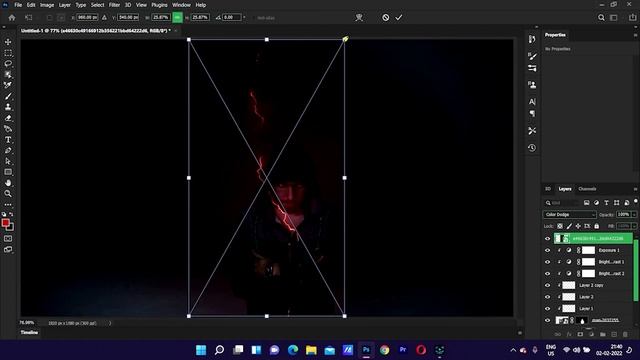Toggle visibility of the selected green layer
Screen dimensions: 640x360
click(x=547, y=238)
